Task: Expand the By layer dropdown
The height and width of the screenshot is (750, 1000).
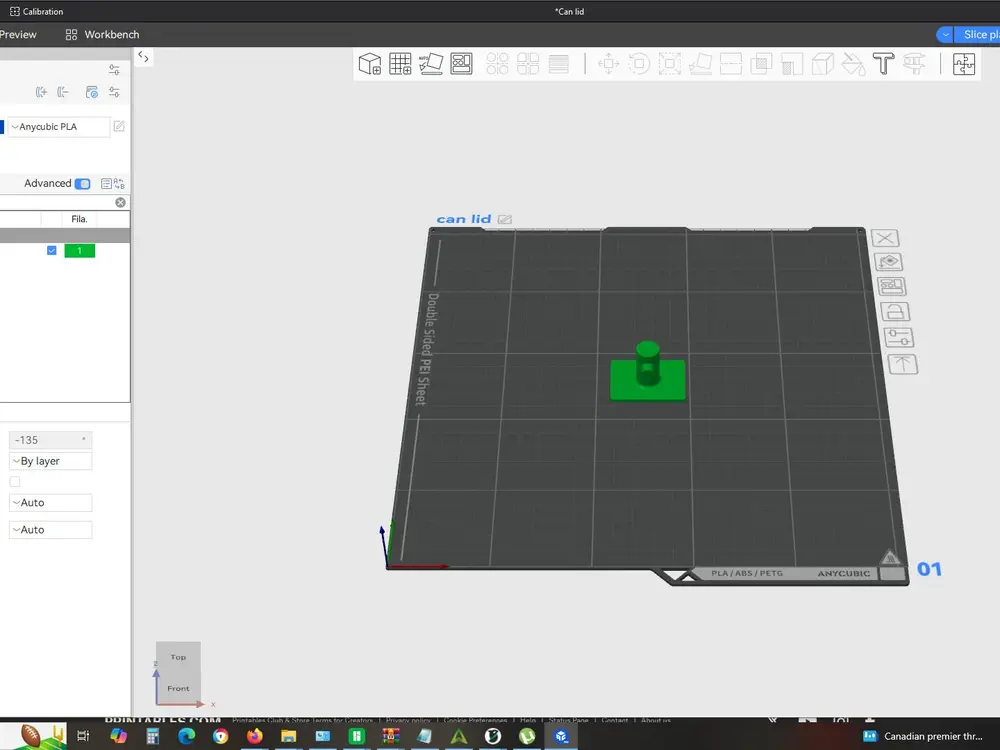Action: click(x=50, y=461)
